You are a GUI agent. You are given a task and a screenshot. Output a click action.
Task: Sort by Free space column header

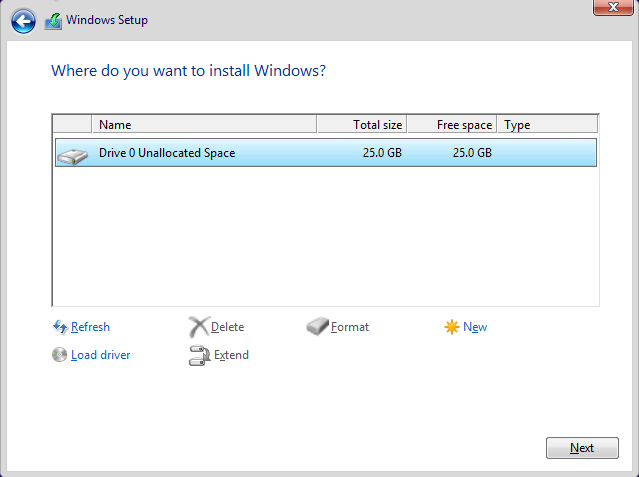452,124
